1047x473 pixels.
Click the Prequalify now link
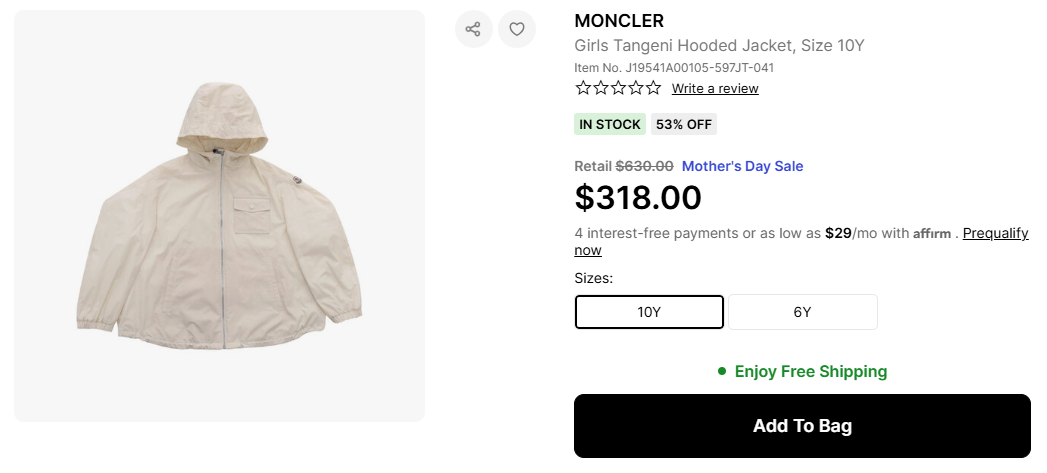coord(995,233)
